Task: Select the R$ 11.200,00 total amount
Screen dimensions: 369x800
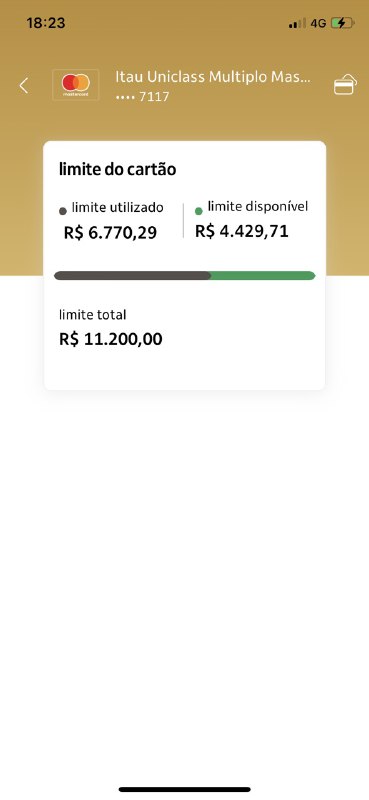Action: [x=111, y=339]
